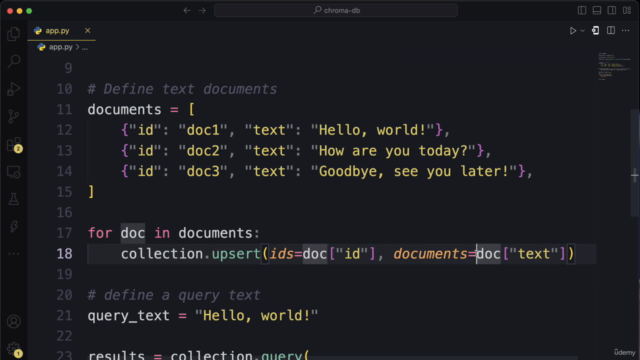Open changes diff icon in editor toolbar
This screenshot has height=360, width=640.
click(x=596, y=31)
